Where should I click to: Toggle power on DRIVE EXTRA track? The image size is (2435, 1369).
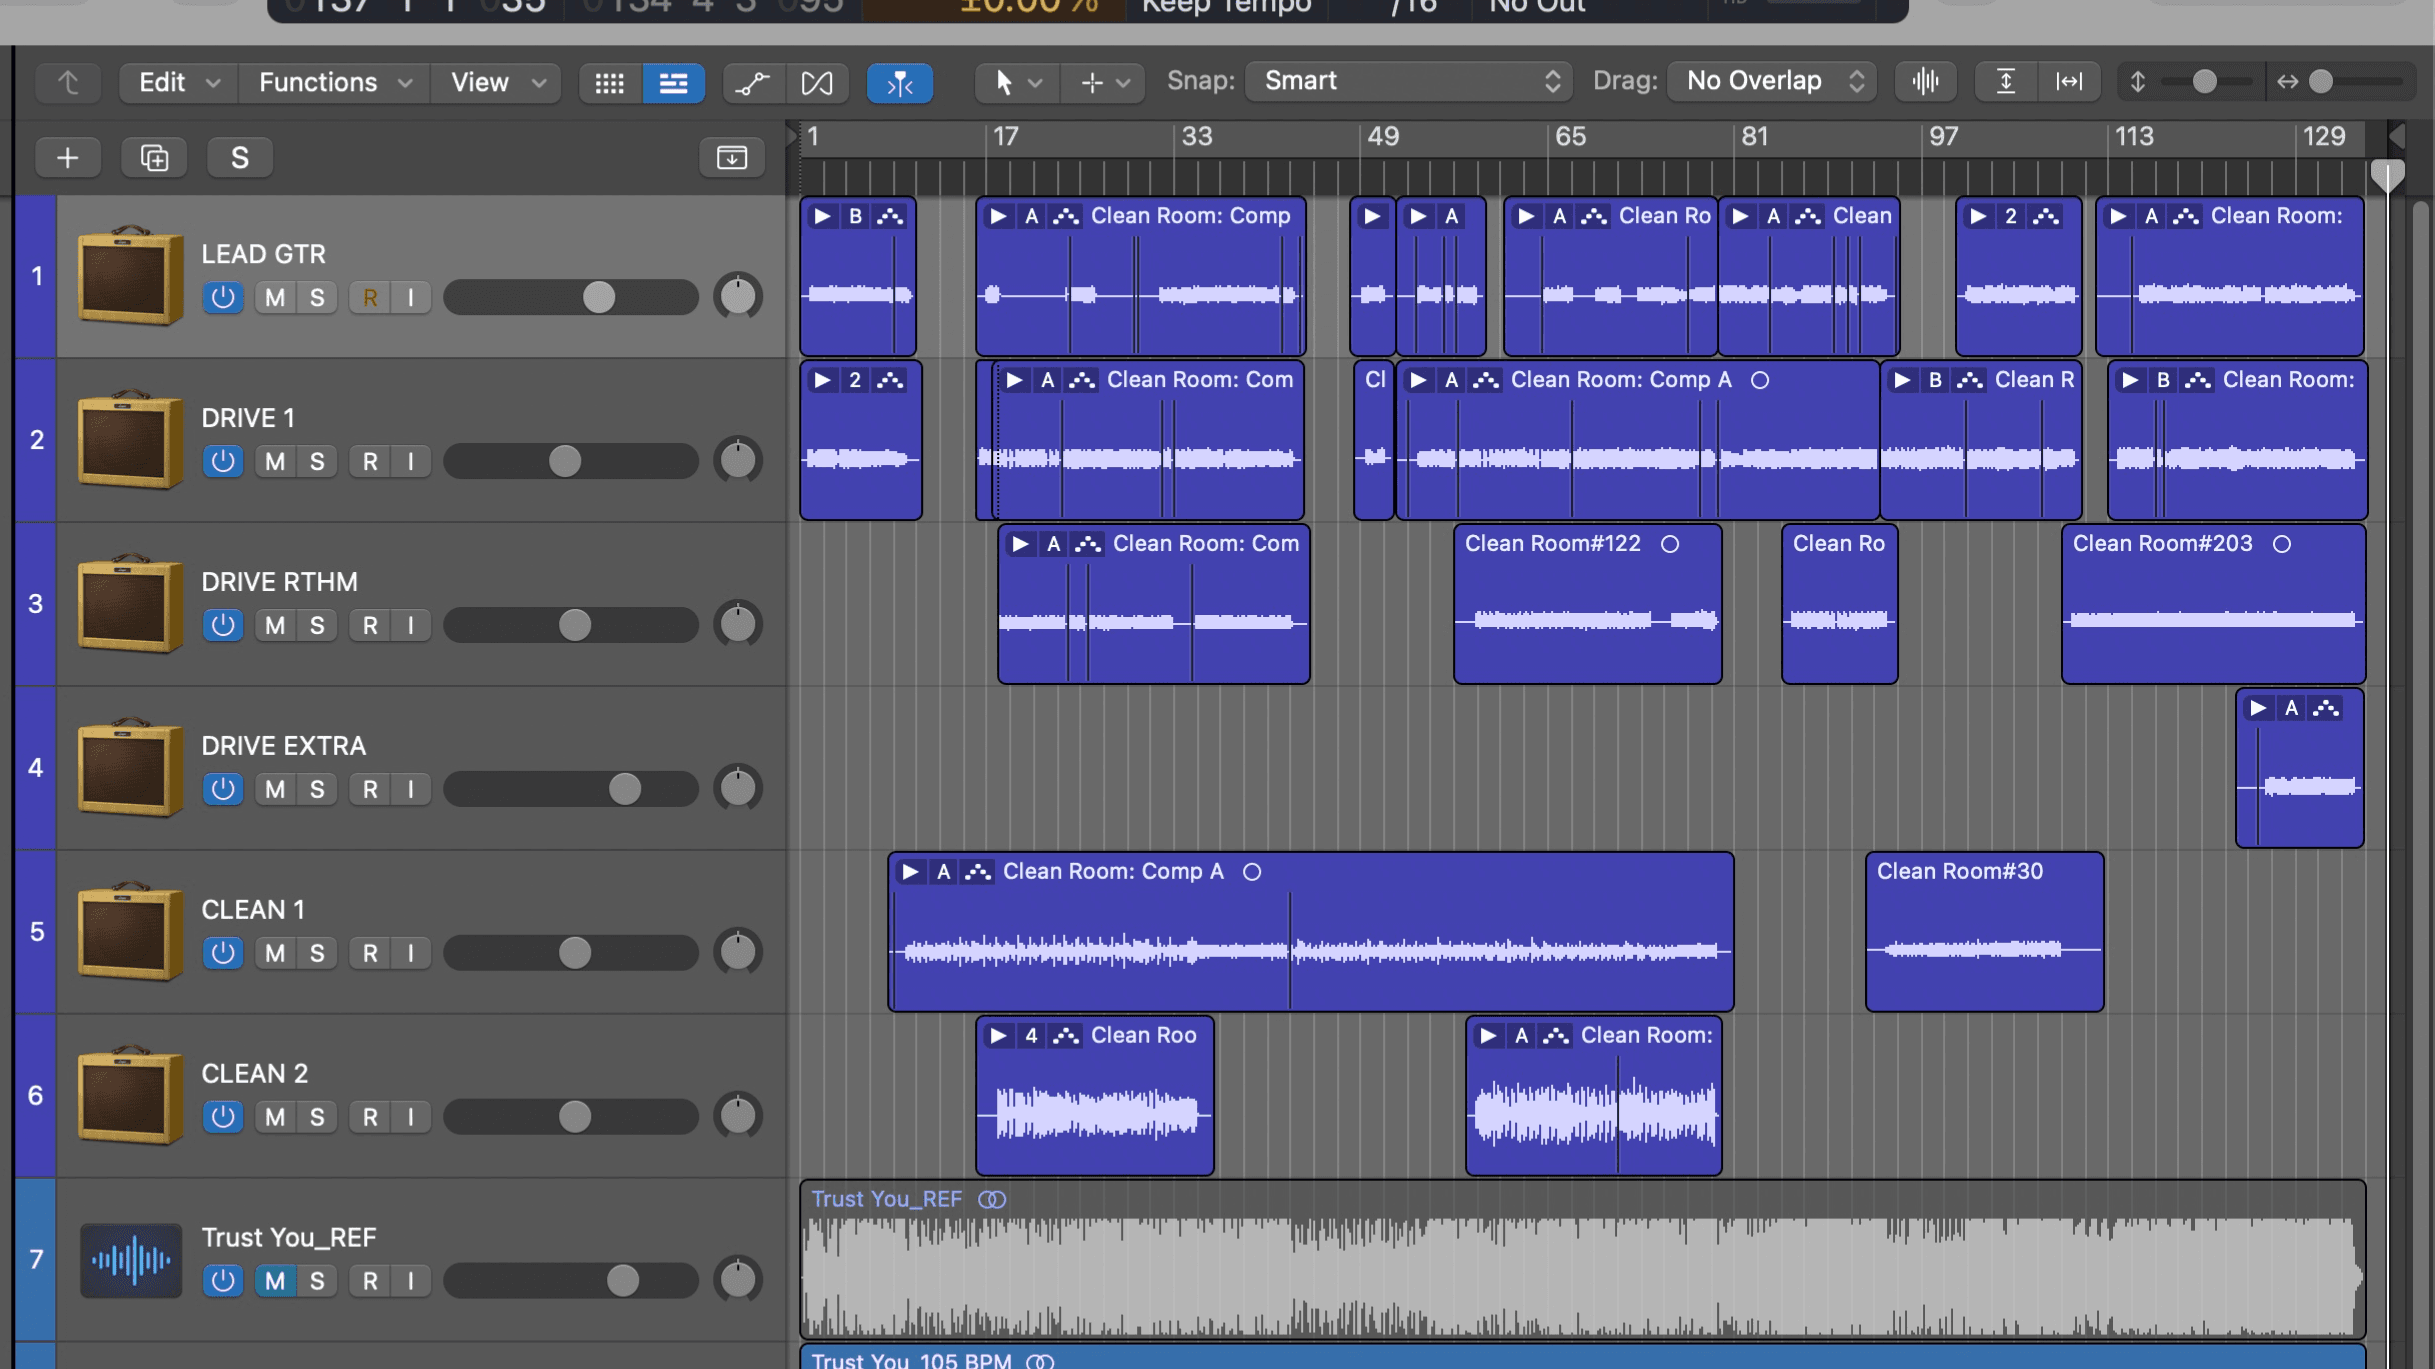click(x=223, y=789)
